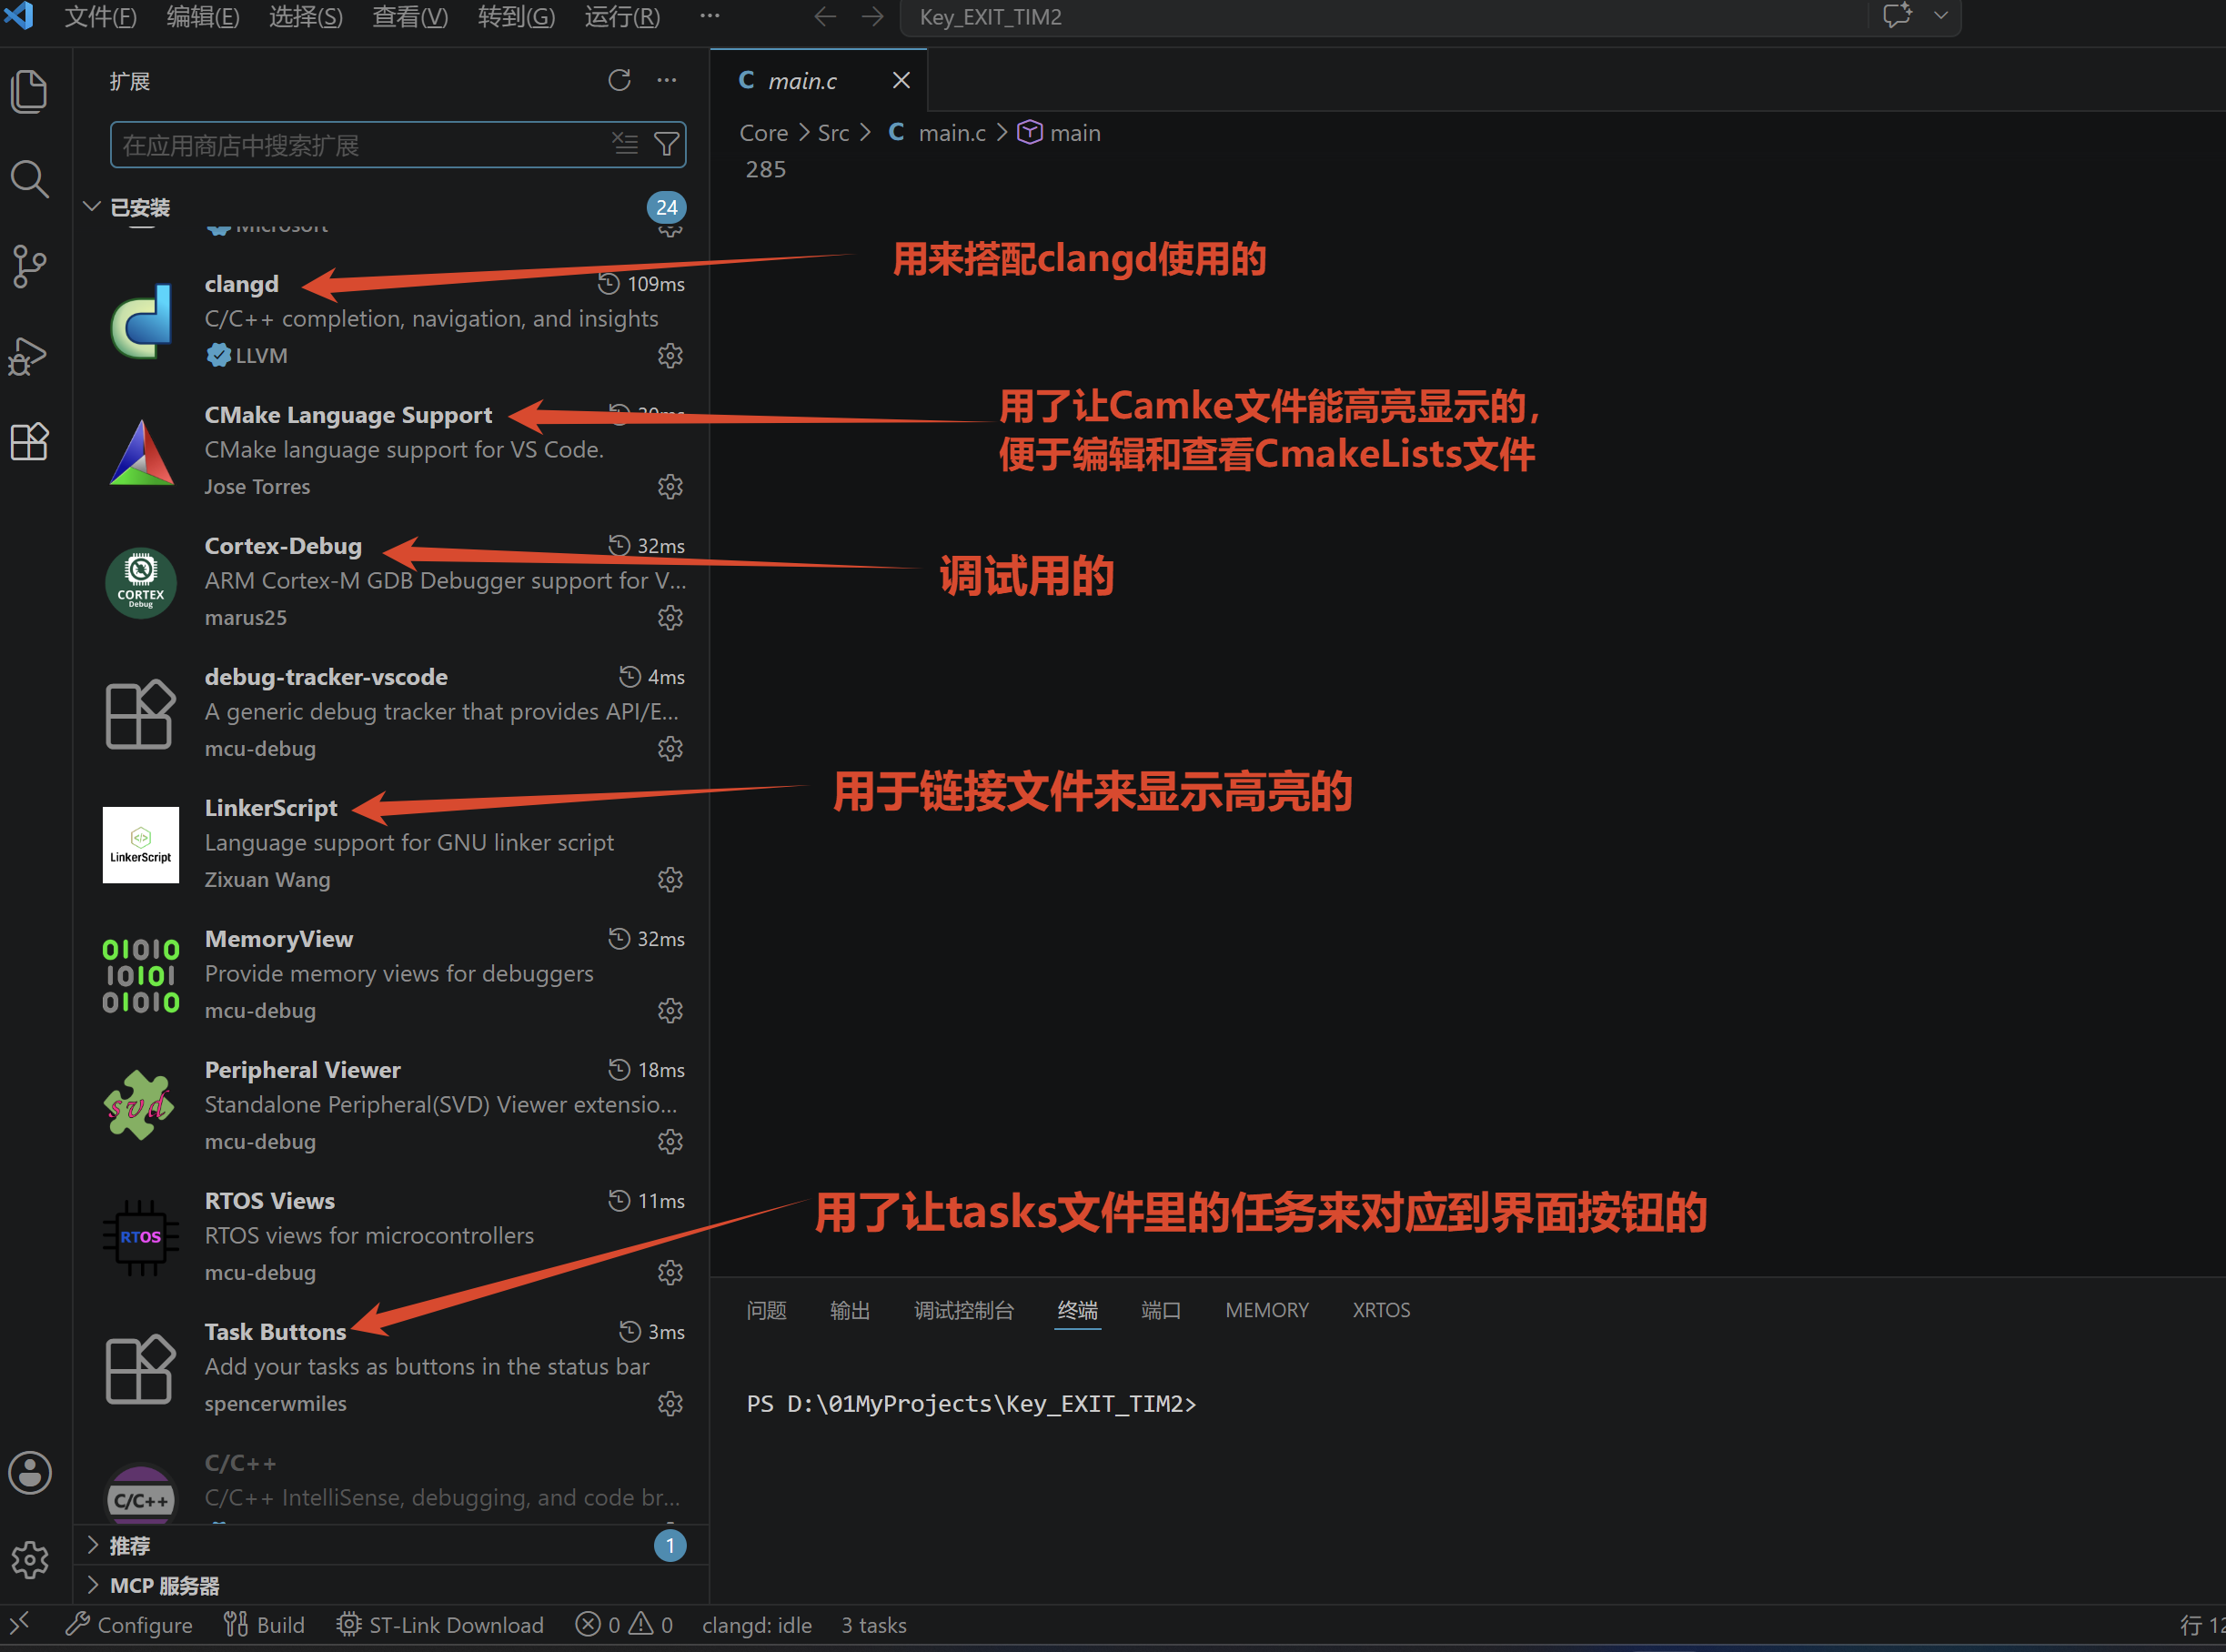Run Build task in status bar
The height and width of the screenshot is (1652, 2226).
[264, 1625]
